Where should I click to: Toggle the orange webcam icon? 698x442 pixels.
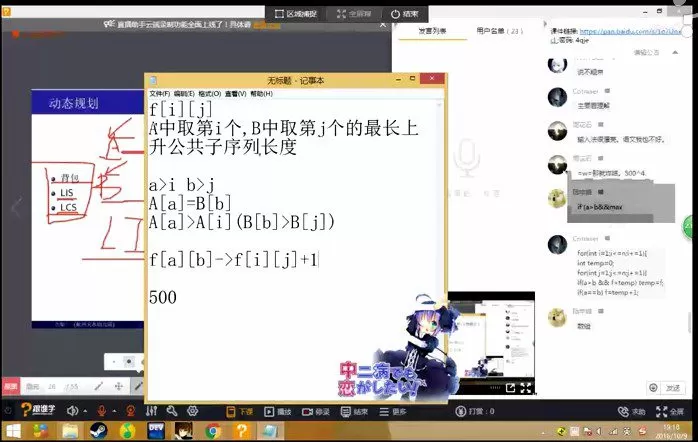(x=131, y=411)
